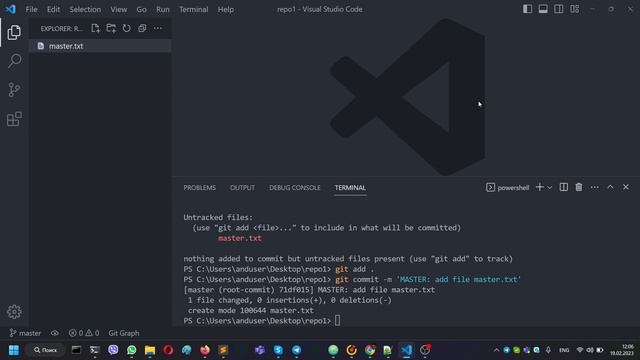Checkout branch via master in status bar
This screenshot has width=640, height=360.
coord(25,333)
